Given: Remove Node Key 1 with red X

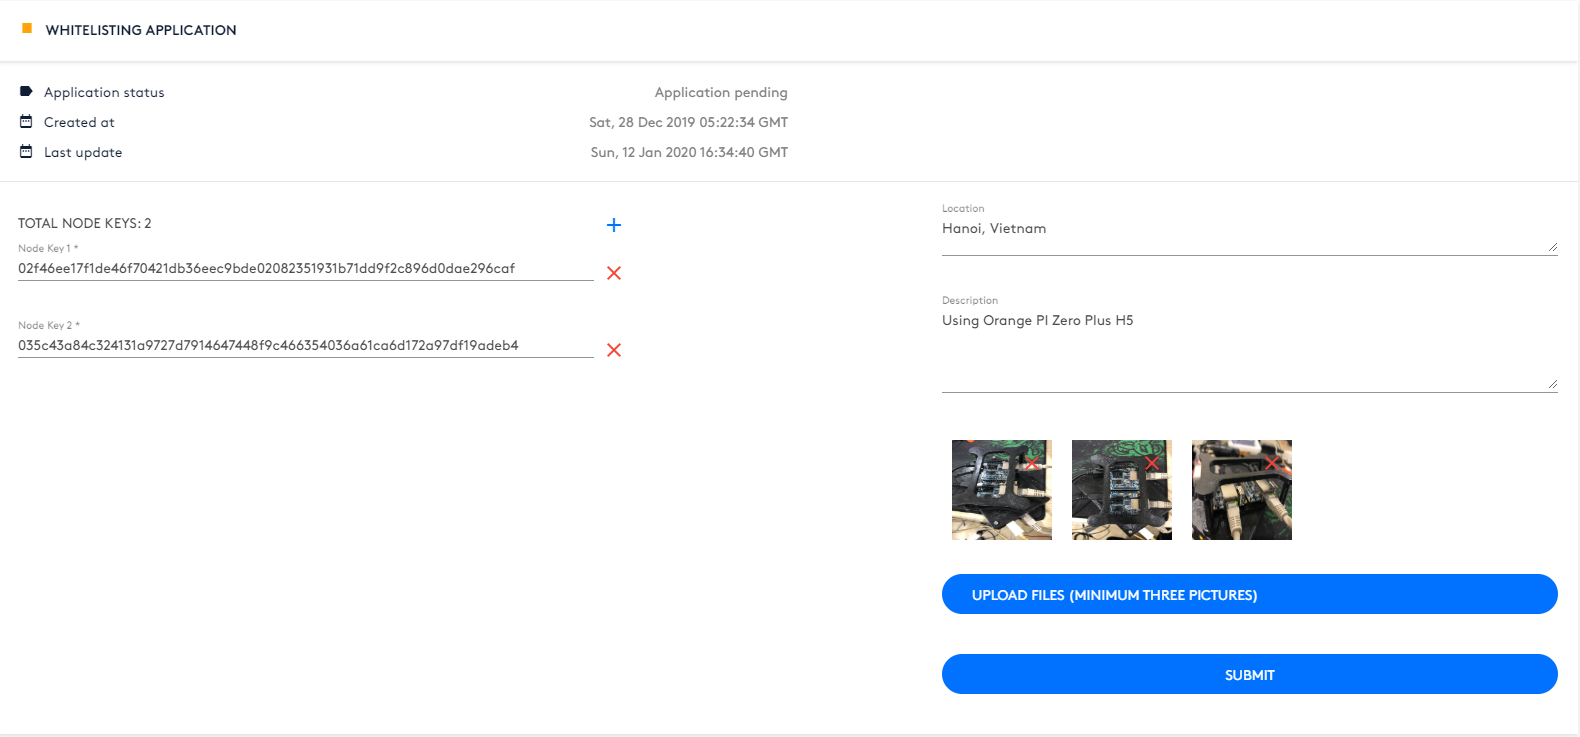Looking at the screenshot, I should (614, 273).
